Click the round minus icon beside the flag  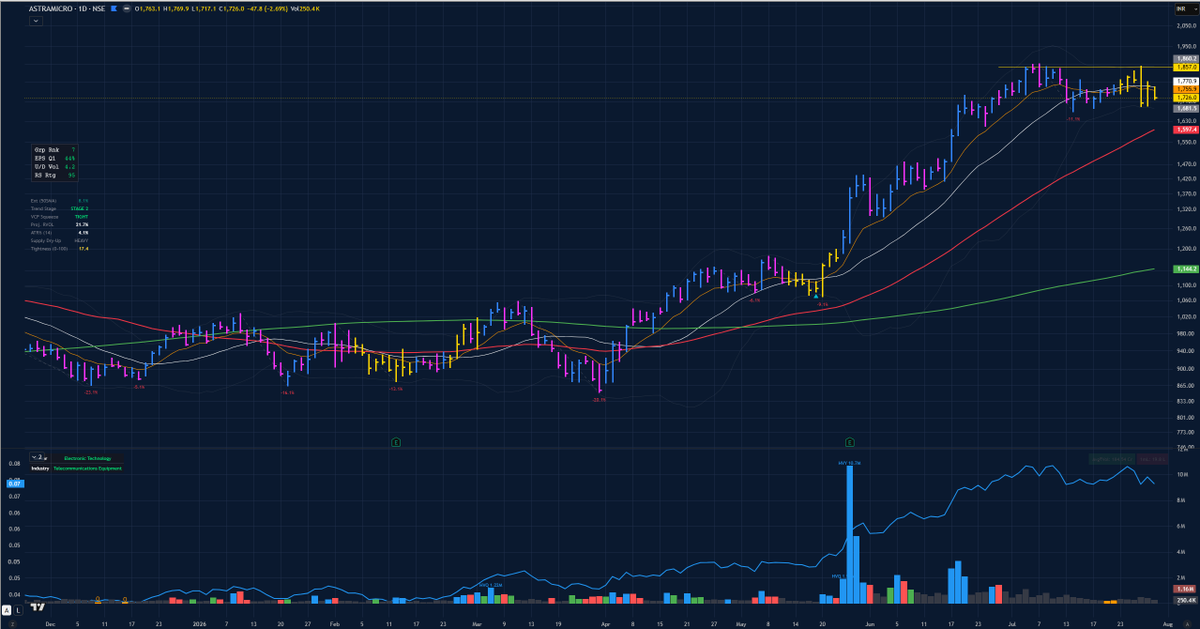tap(129, 9)
